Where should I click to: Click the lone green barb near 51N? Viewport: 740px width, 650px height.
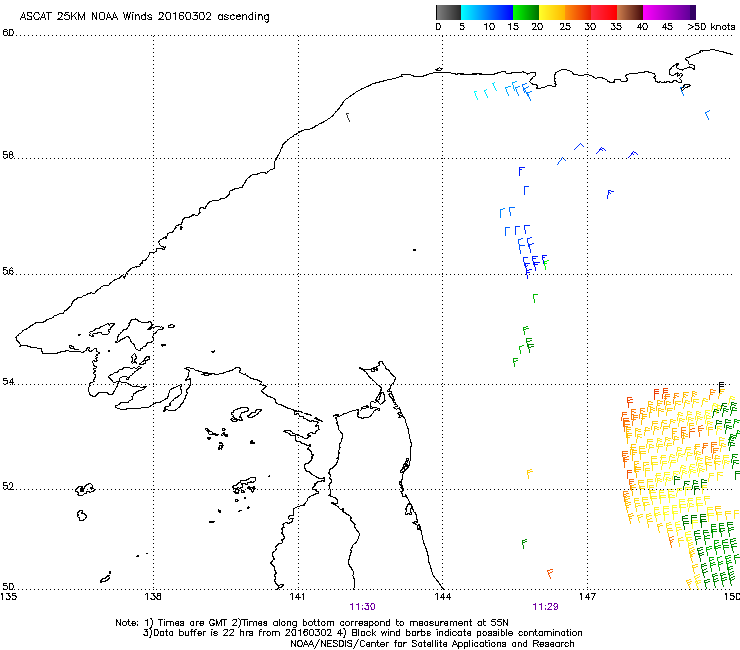(524, 544)
